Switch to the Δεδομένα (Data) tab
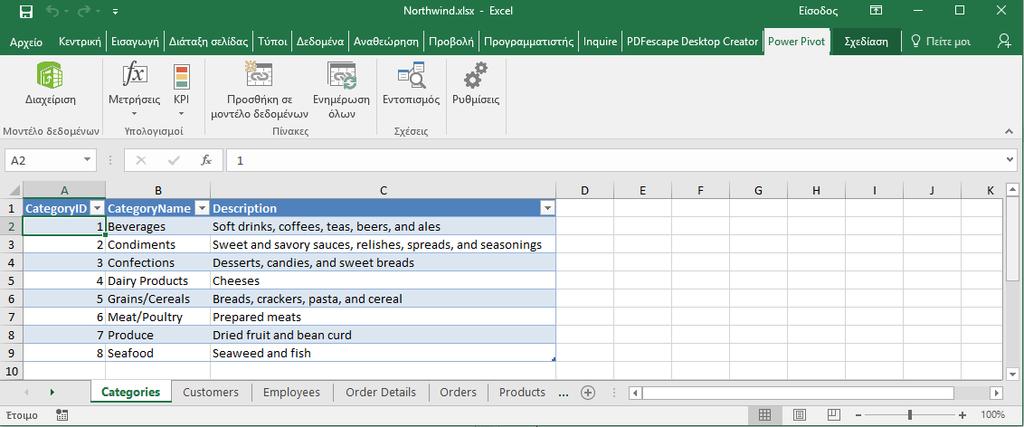This screenshot has height=427, width=1024. point(320,41)
